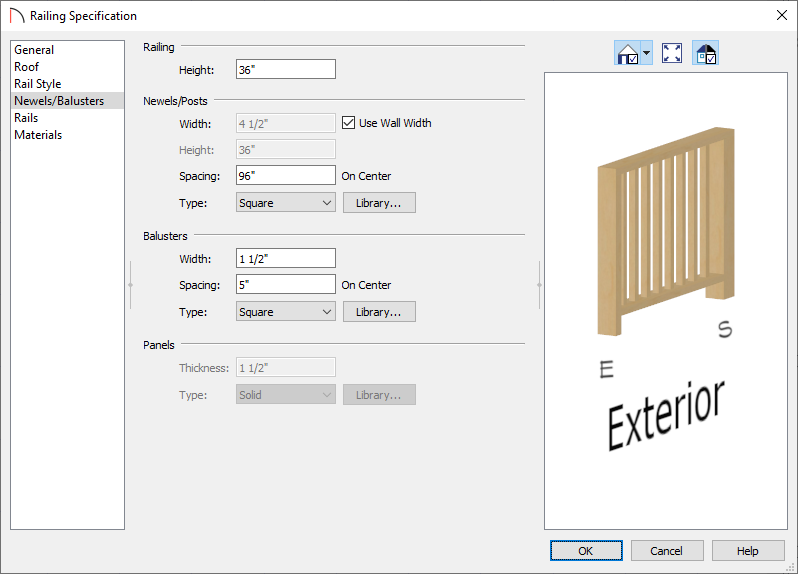
Task: Uncheck Use Wall Width checkbox
Action: 349,123
